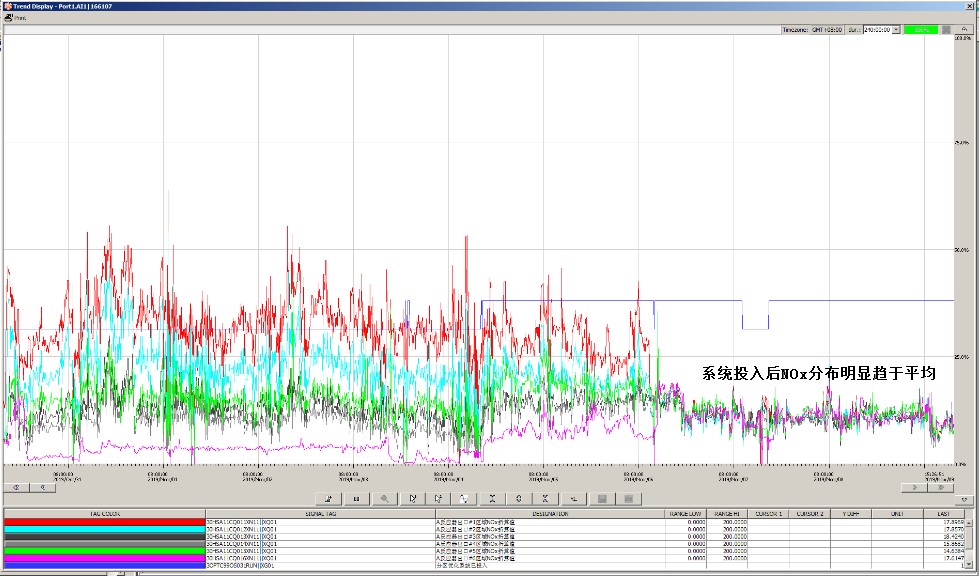
Task: Click the CURSOR 1 column header
Action: click(770, 514)
